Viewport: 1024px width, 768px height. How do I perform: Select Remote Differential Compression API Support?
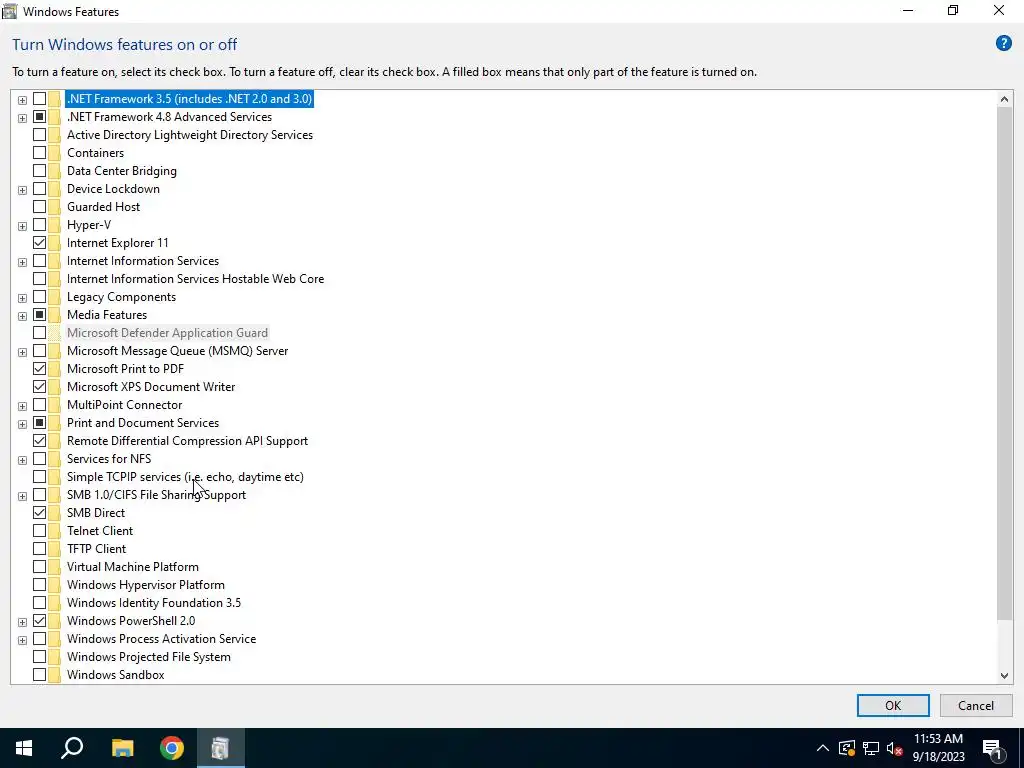click(x=187, y=441)
